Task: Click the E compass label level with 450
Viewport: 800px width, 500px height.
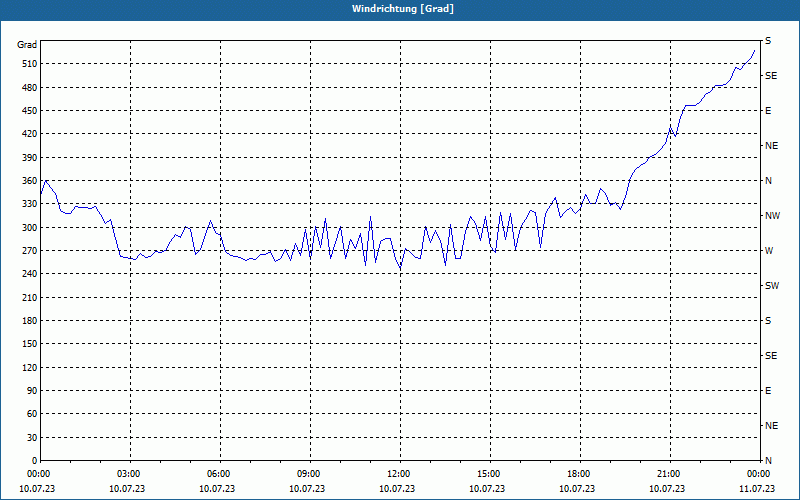Action: point(768,111)
